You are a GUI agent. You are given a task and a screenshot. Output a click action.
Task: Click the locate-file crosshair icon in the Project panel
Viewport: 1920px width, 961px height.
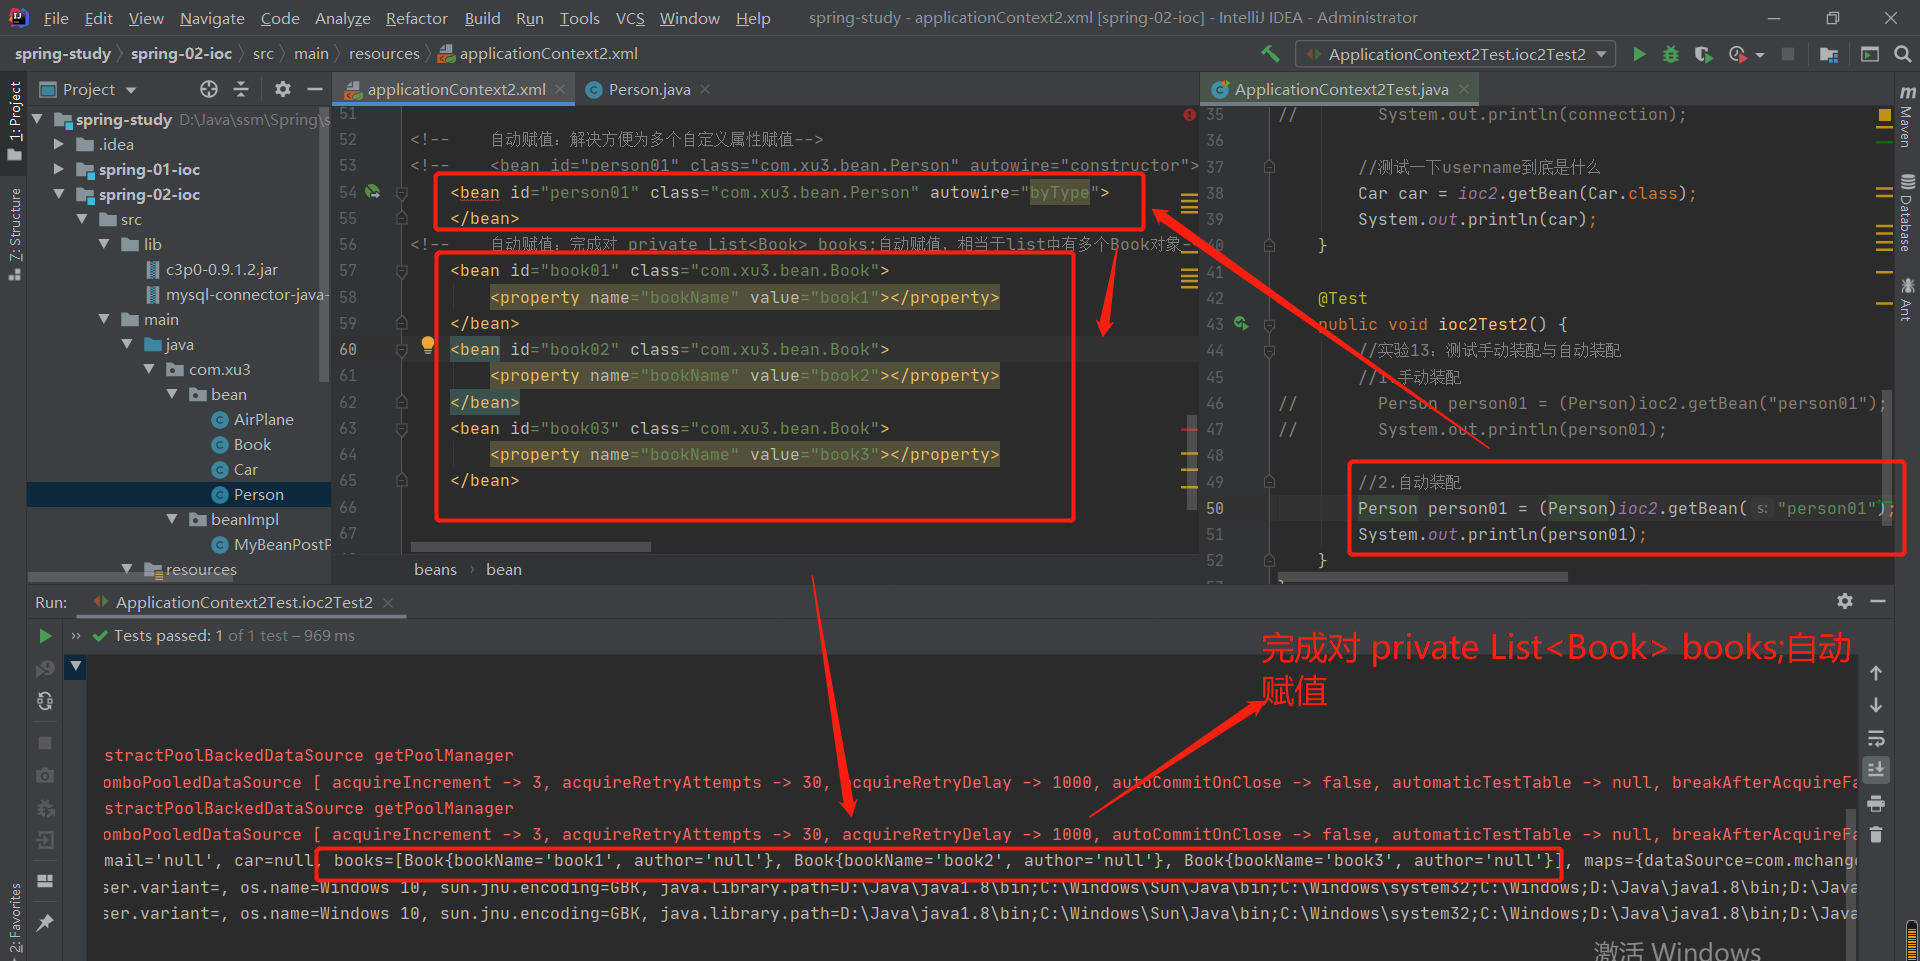[x=208, y=89]
